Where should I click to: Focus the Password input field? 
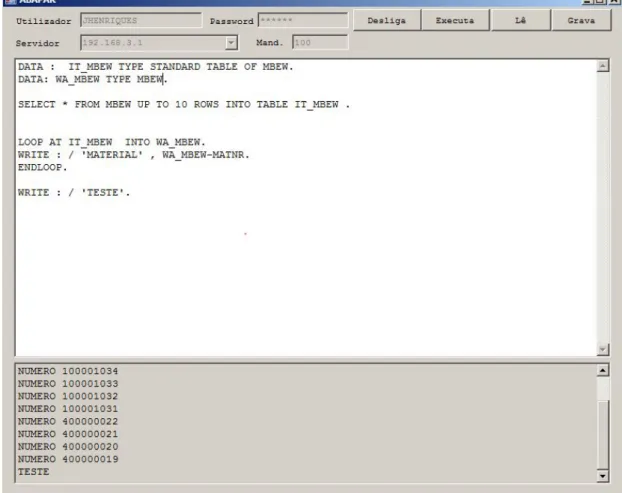303,20
